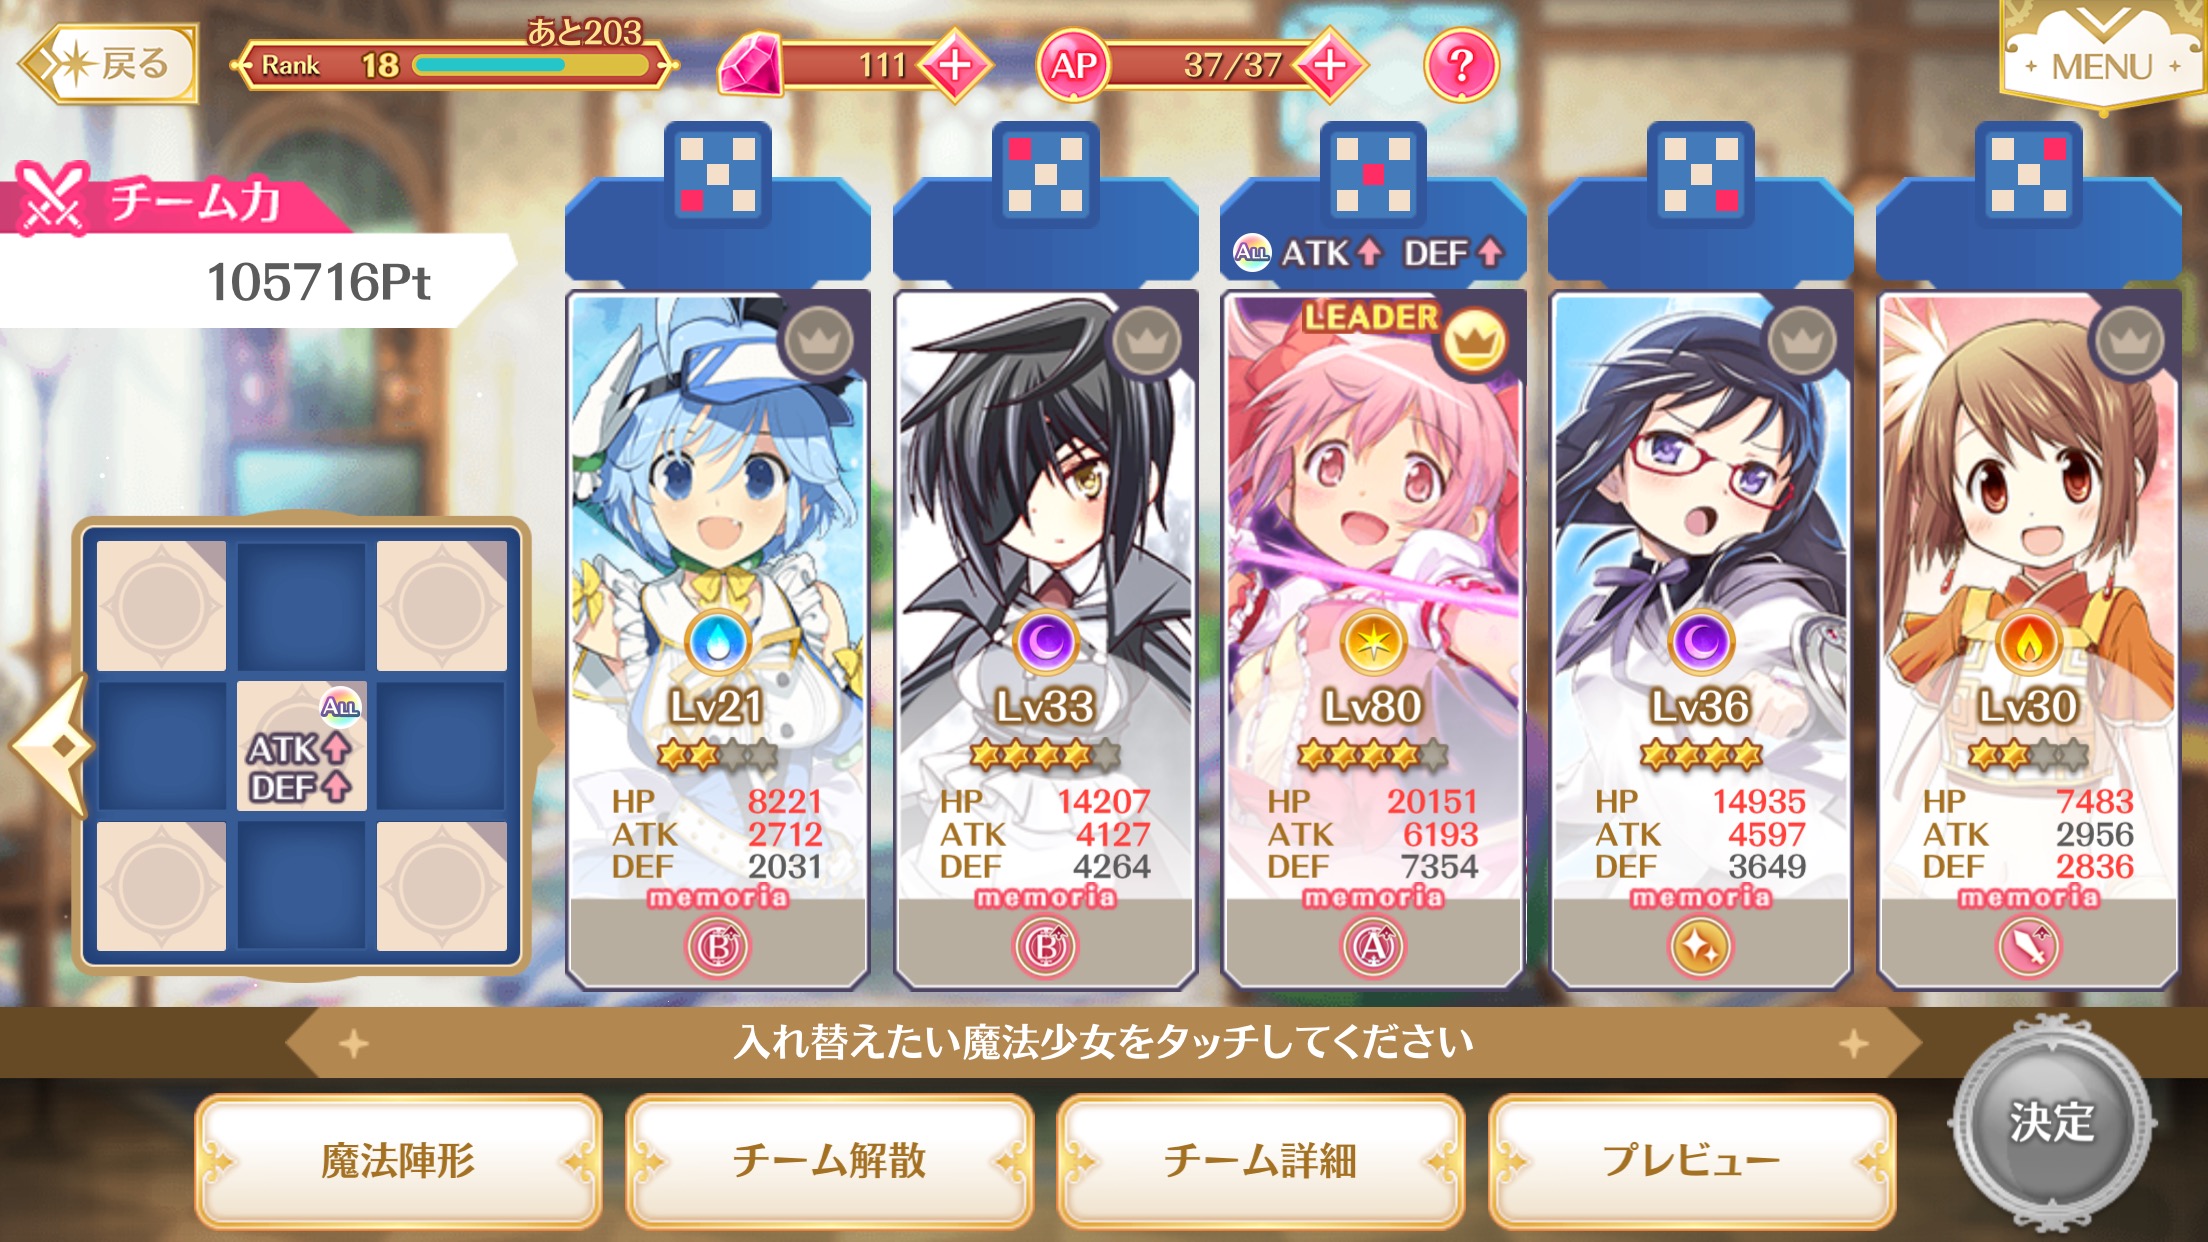Tap the memoria B icon on Lv33 card
The height and width of the screenshot is (1242, 2208).
(1045, 946)
